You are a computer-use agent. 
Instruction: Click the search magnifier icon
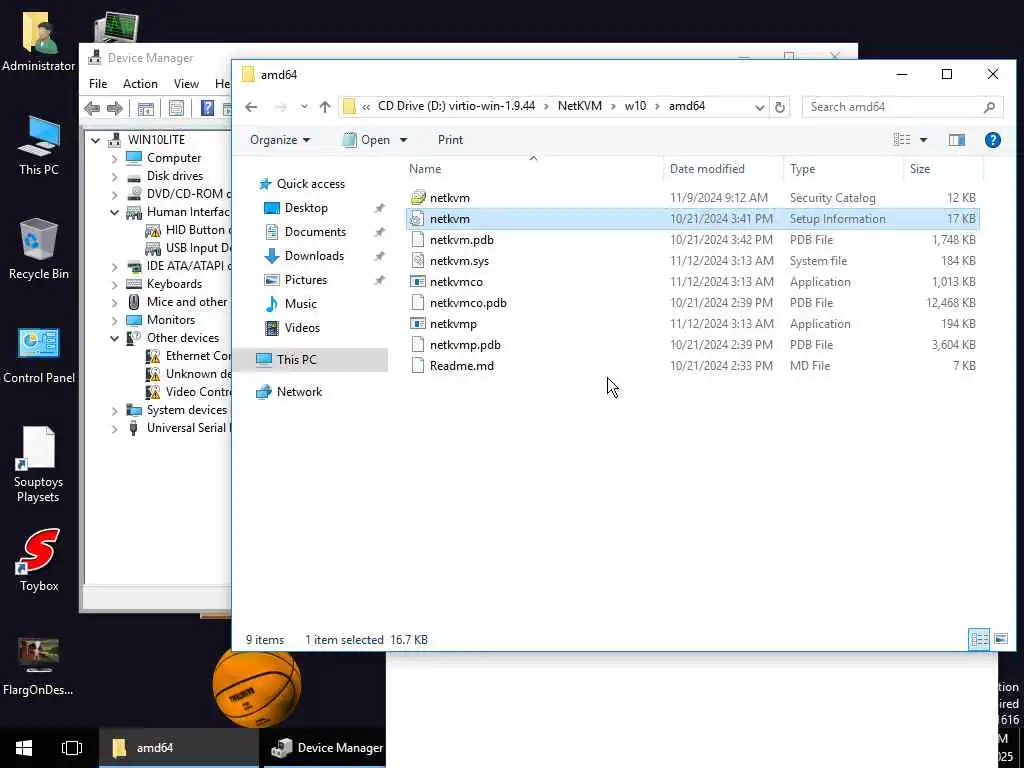(x=989, y=107)
